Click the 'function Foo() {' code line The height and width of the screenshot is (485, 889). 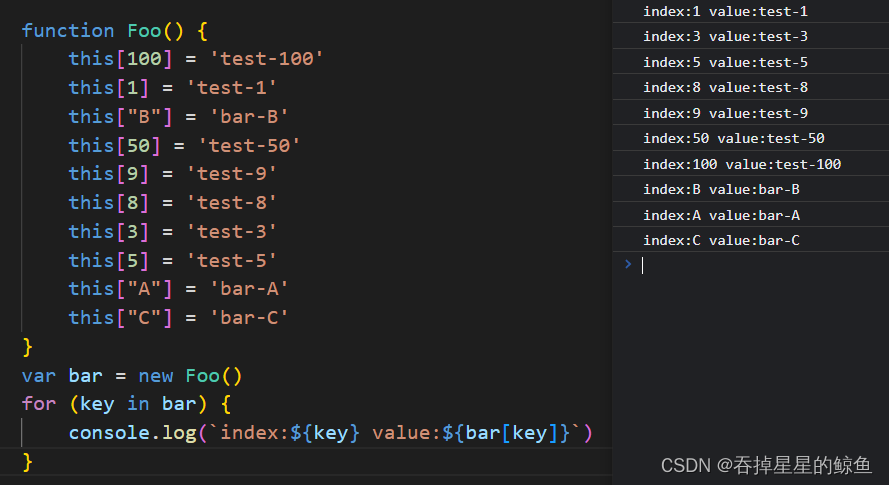pos(115,30)
